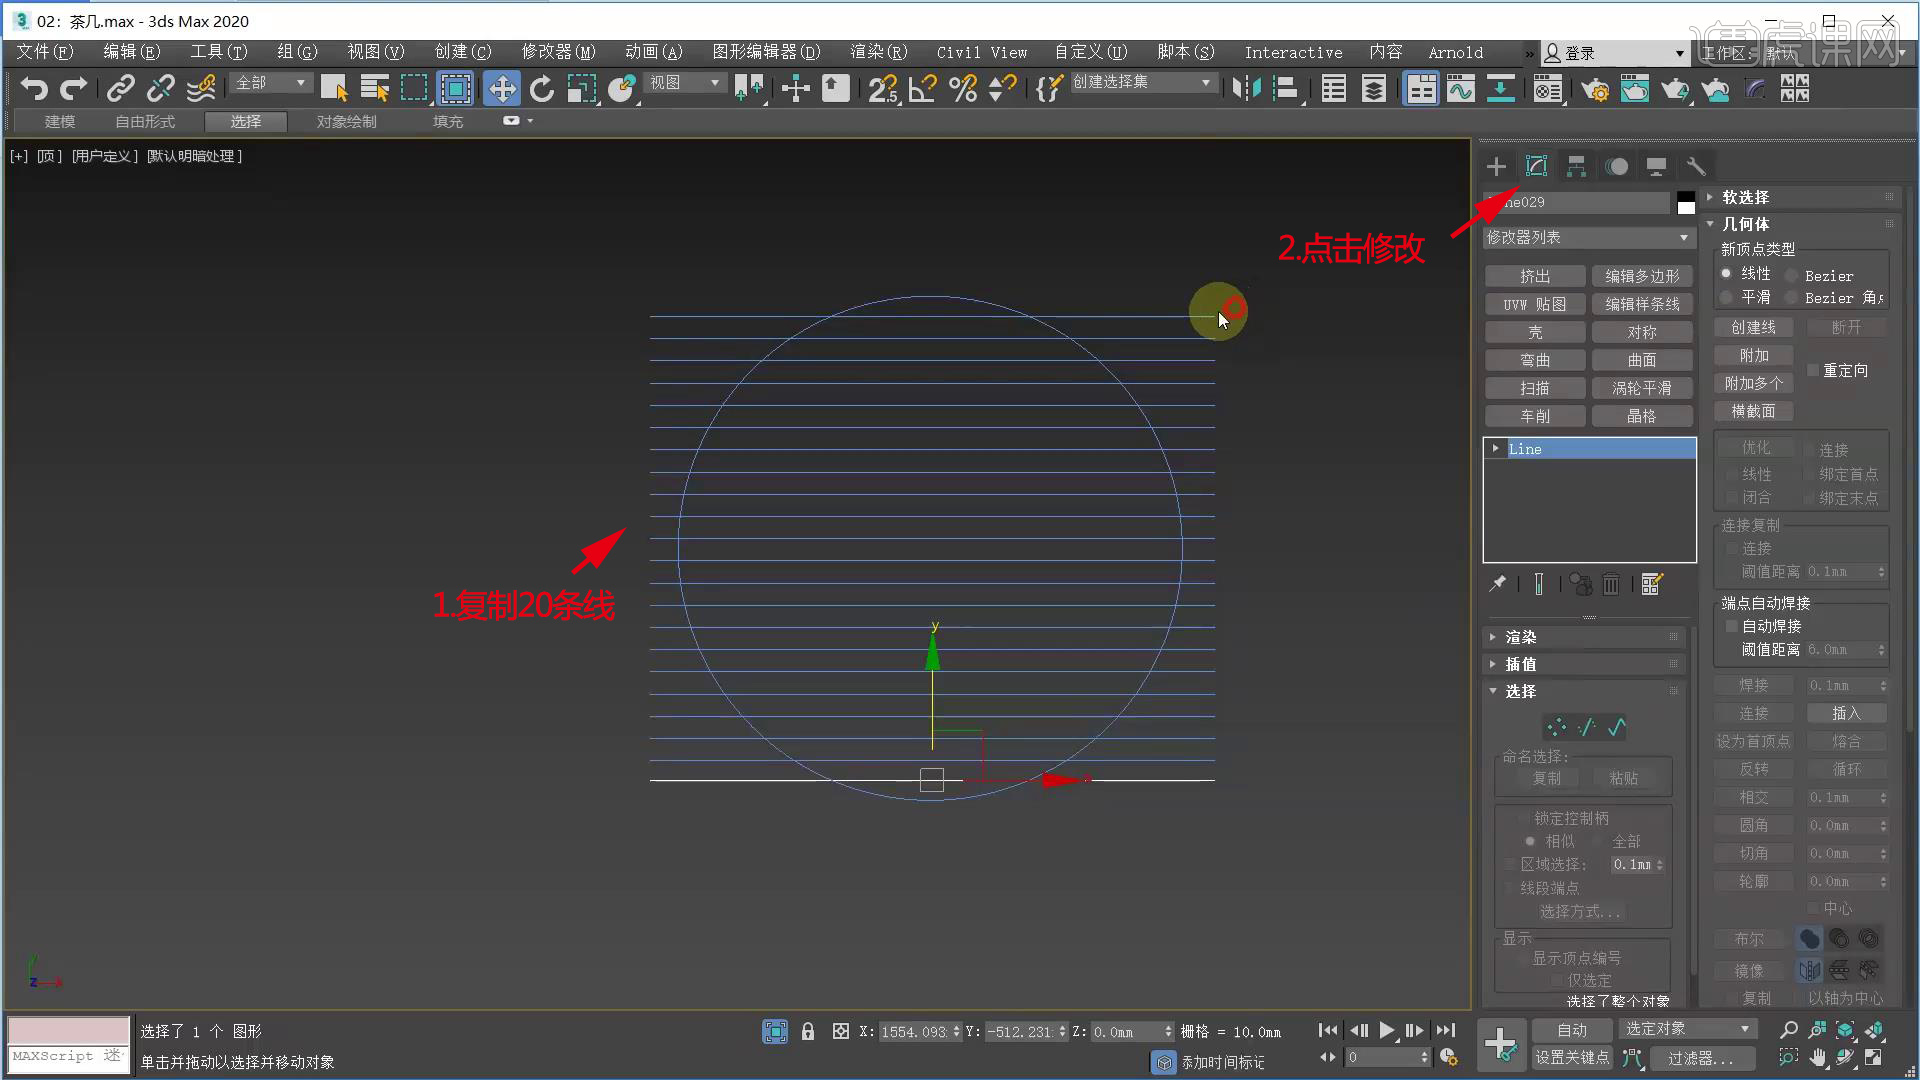Screen dimensions: 1920x1080
Task: Choose the Rectangular Selection Region tool
Action: coord(414,89)
